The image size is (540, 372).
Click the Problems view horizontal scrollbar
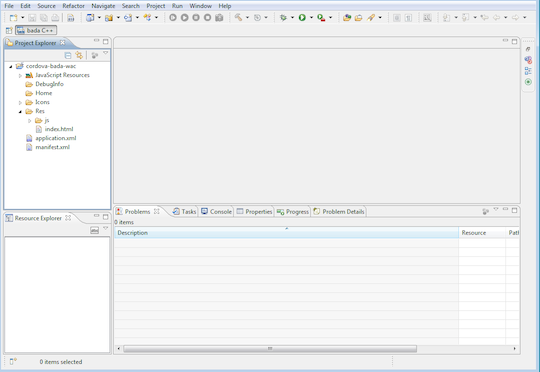coord(270,349)
